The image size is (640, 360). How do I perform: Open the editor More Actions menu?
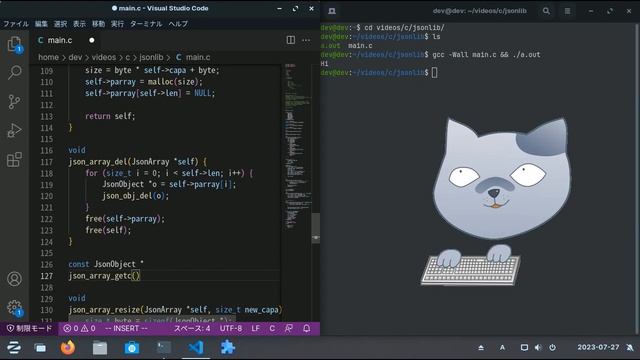306,40
